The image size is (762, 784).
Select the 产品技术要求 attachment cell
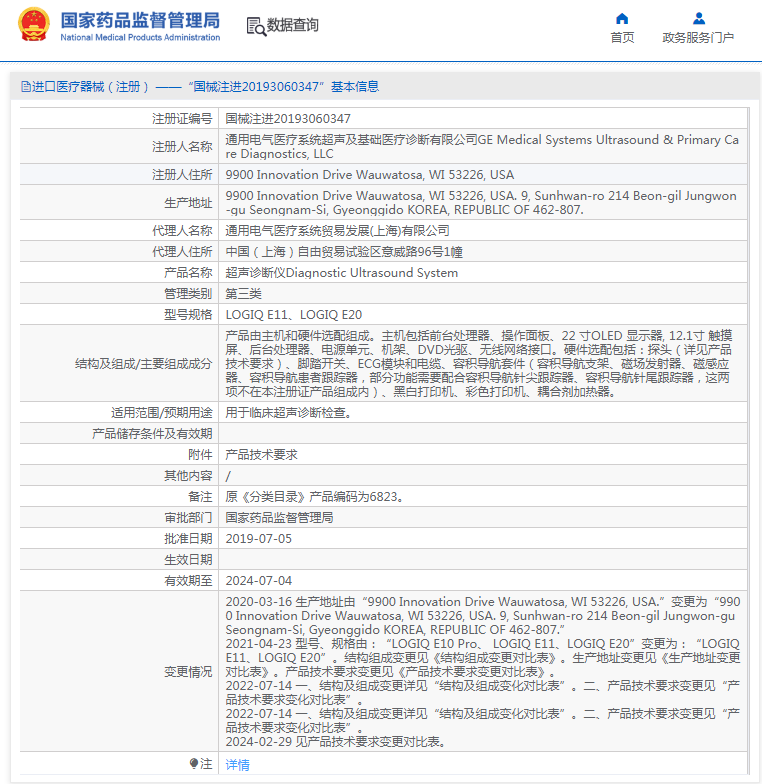(261, 454)
